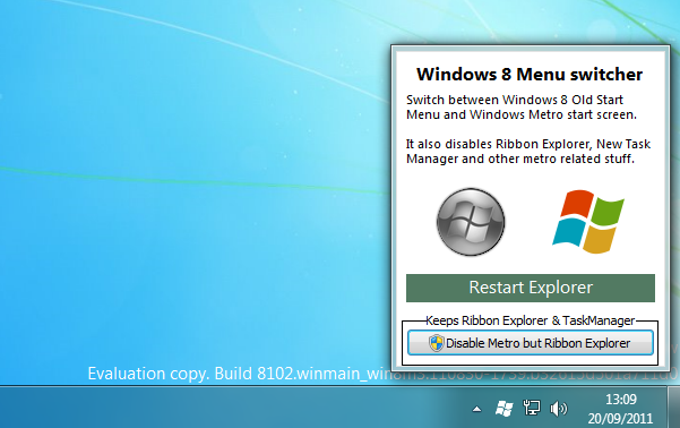Click Disable Metro but Ribbon Explorer button
Image resolution: width=680 pixels, height=428 pixels.
click(530, 343)
